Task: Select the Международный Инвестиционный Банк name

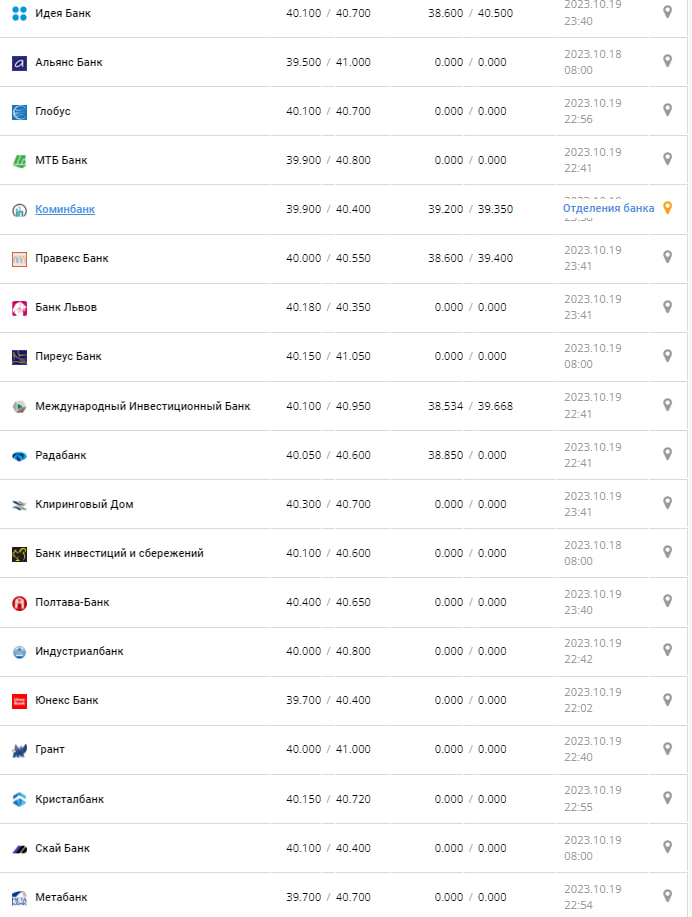Action: coord(143,406)
